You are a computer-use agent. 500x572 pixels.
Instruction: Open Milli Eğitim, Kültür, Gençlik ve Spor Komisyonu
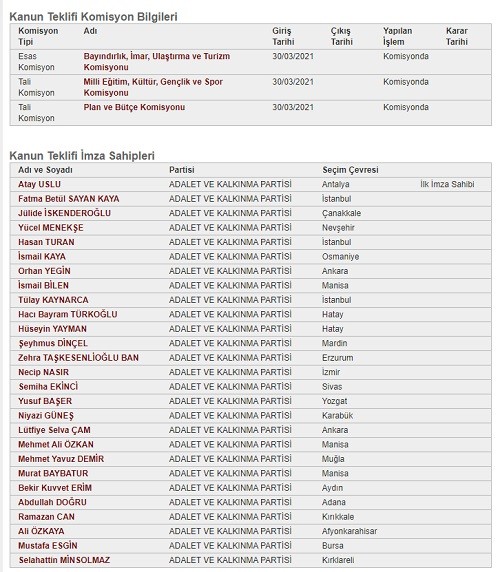(153, 87)
